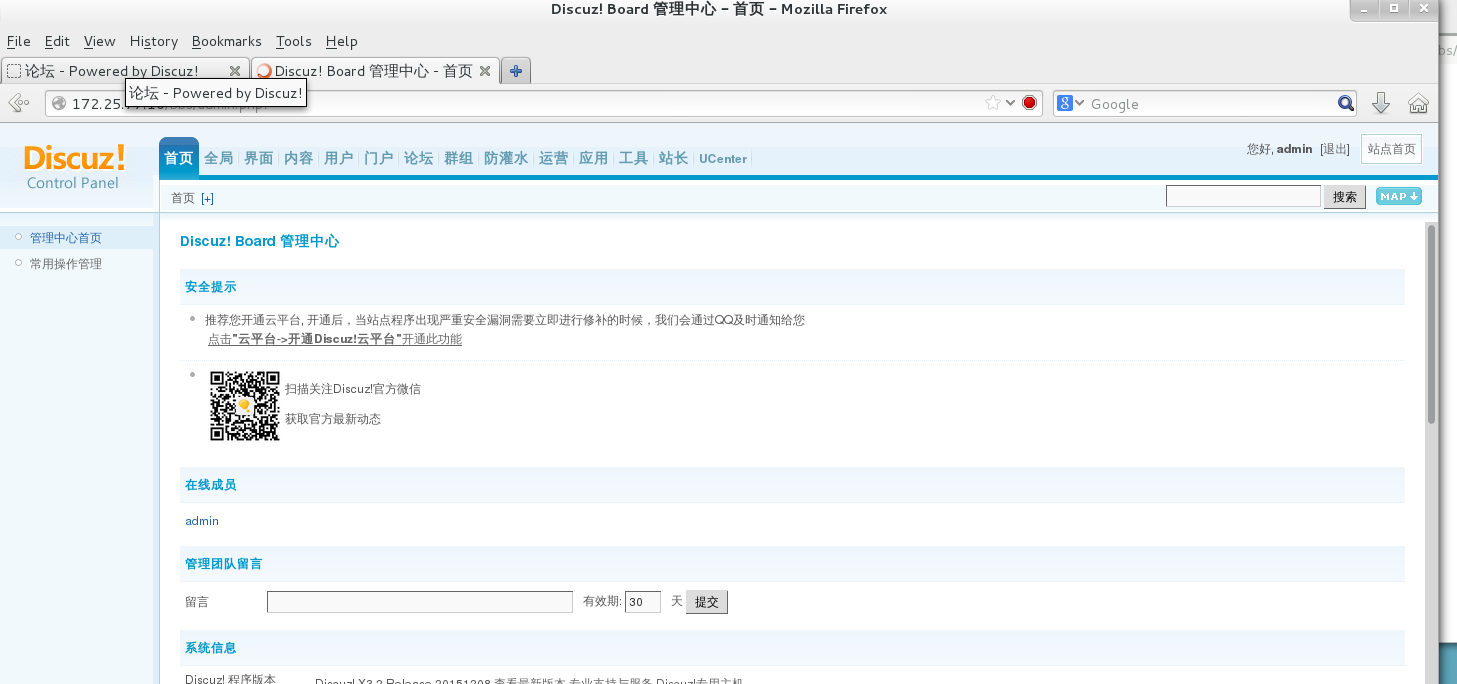Screen dimensions: 1457x684
Task: Focus the 留言 message input field
Action: click(420, 602)
